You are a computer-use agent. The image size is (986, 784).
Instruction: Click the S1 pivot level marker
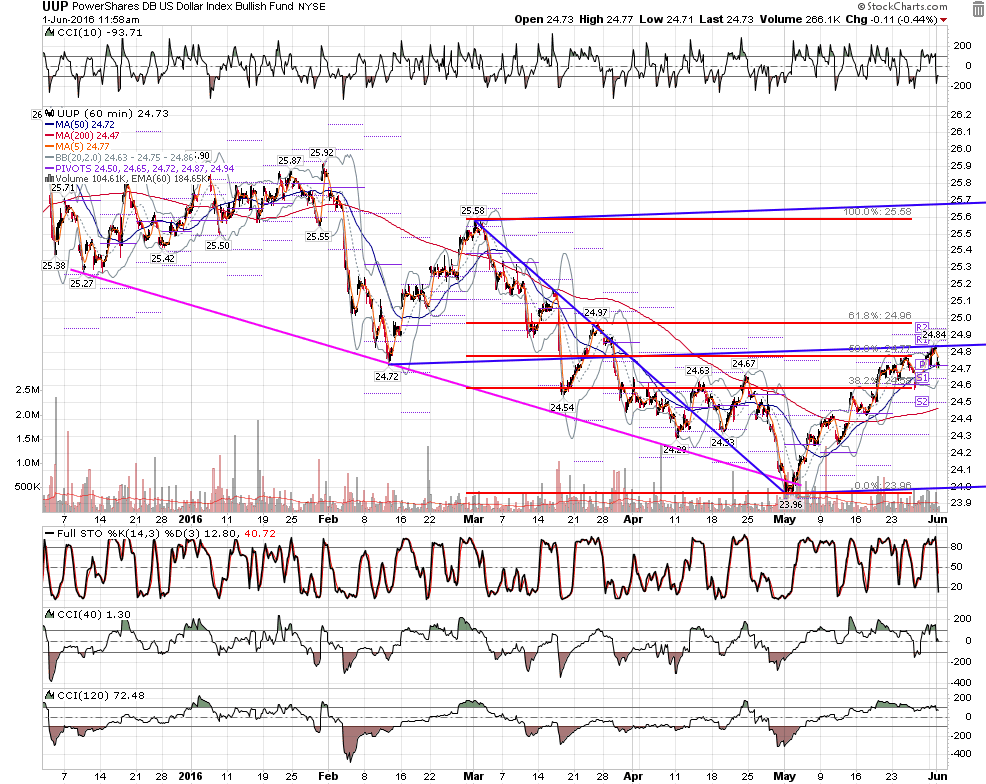coord(922,377)
